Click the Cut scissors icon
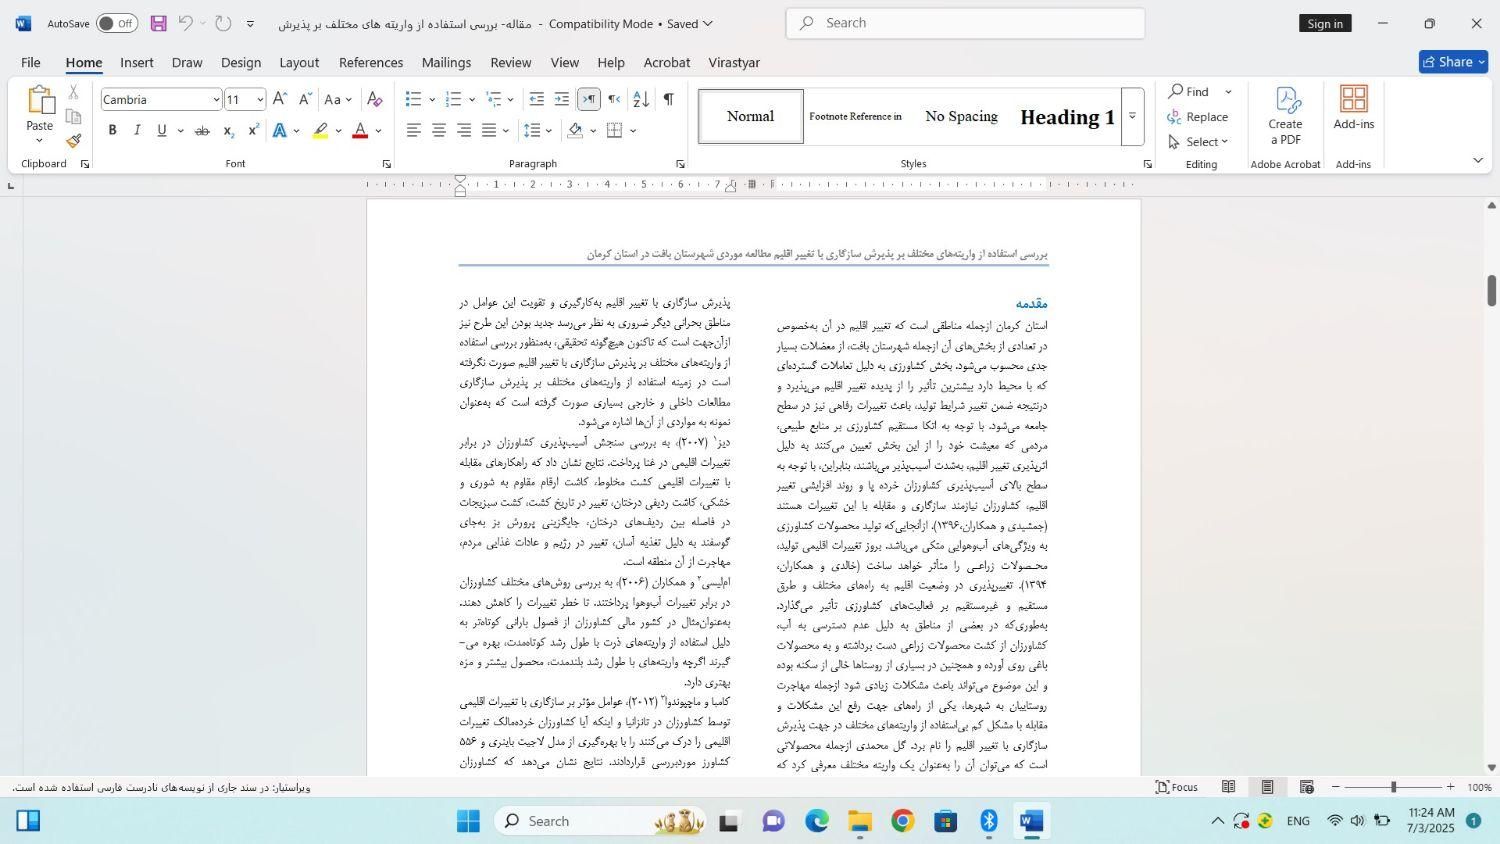The image size is (1500, 844). click(74, 92)
